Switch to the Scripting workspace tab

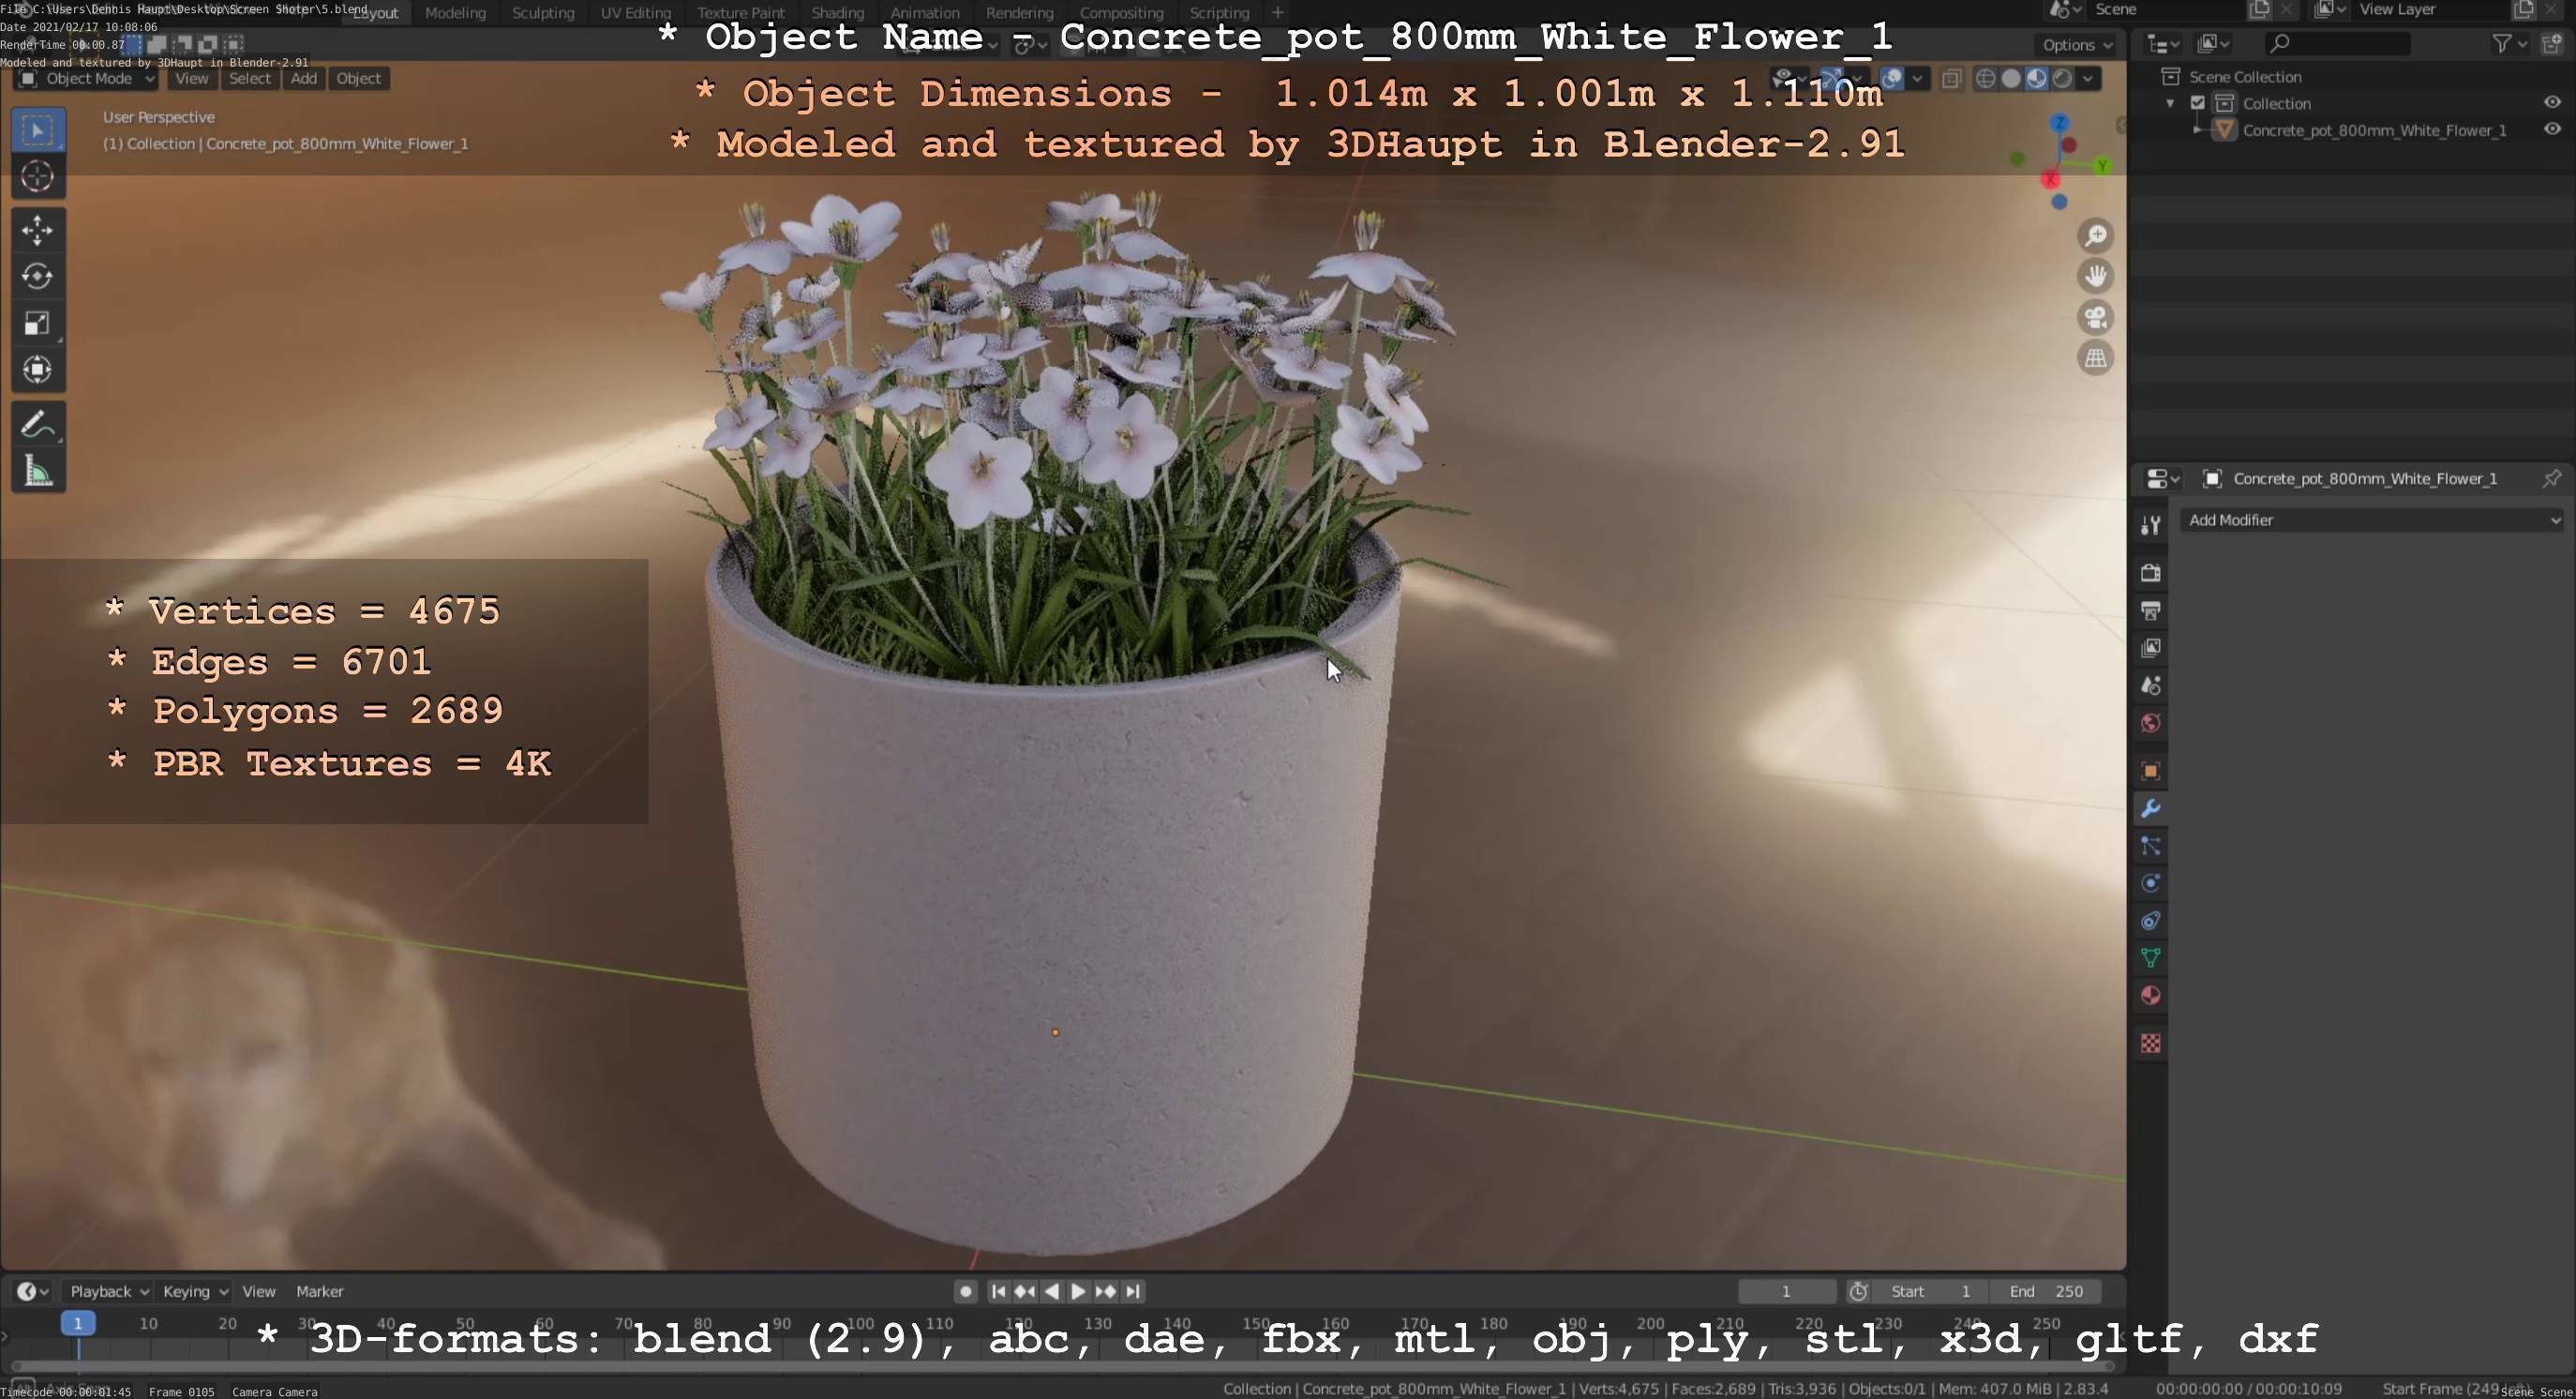click(x=1219, y=13)
